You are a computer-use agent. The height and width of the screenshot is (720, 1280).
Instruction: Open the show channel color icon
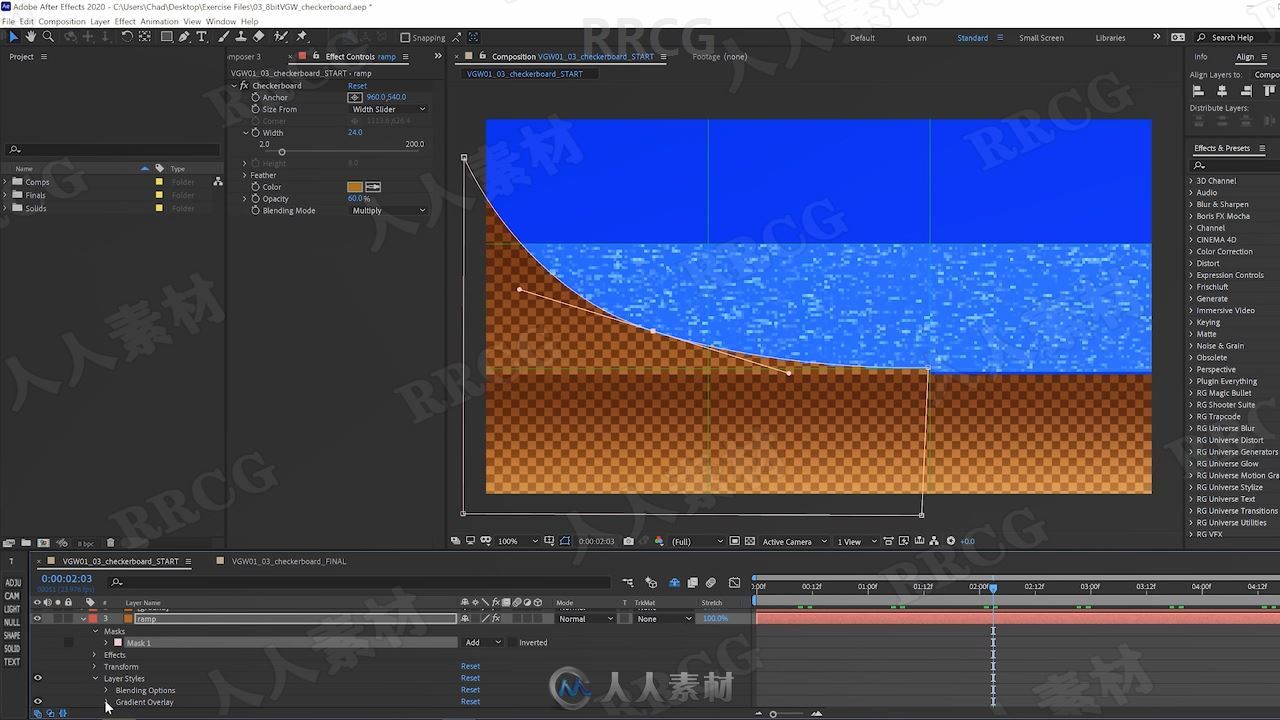(658, 541)
